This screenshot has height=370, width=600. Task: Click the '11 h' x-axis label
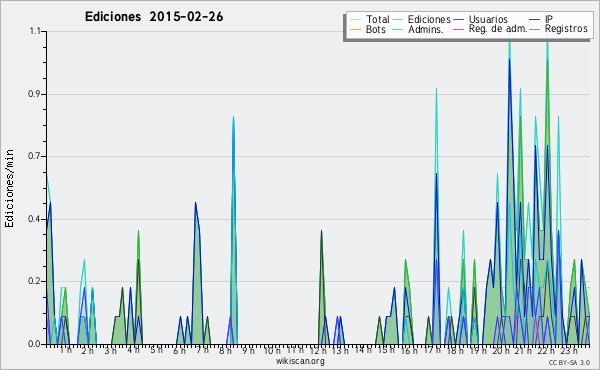tap(295, 350)
